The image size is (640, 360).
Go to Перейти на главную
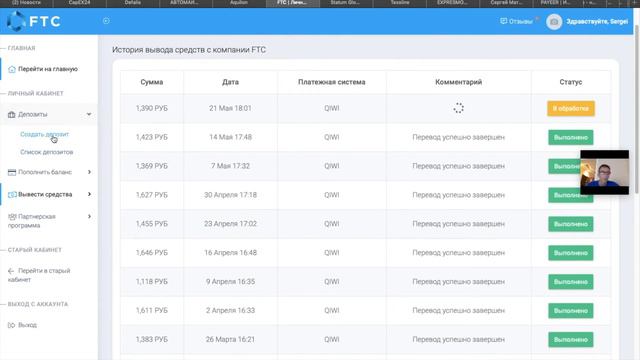(x=48, y=69)
